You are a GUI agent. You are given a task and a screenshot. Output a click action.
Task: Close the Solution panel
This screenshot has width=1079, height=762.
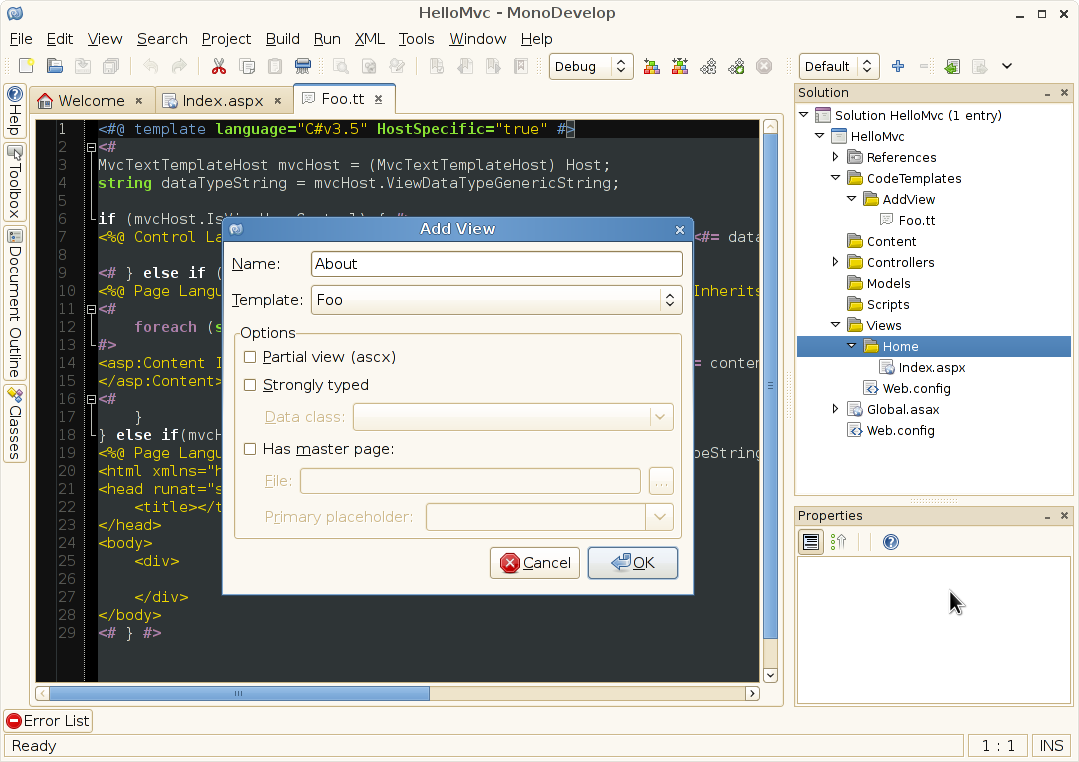(x=1065, y=92)
